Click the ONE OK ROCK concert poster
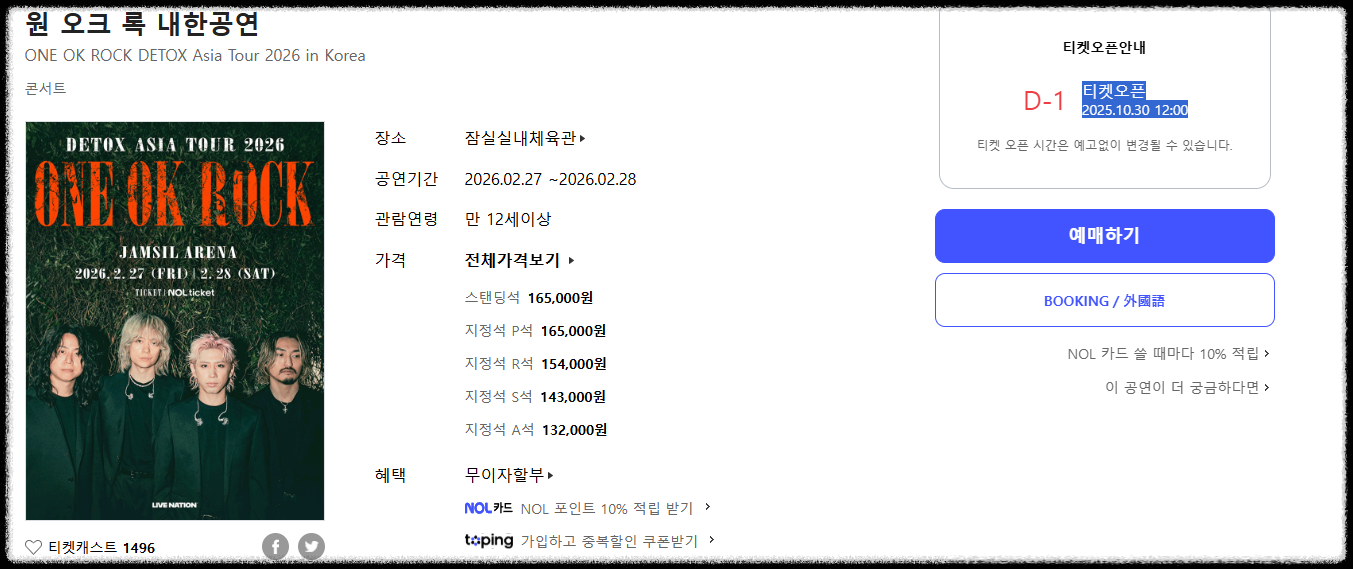This screenshot has width=1353, height=569. click(175, 321)
